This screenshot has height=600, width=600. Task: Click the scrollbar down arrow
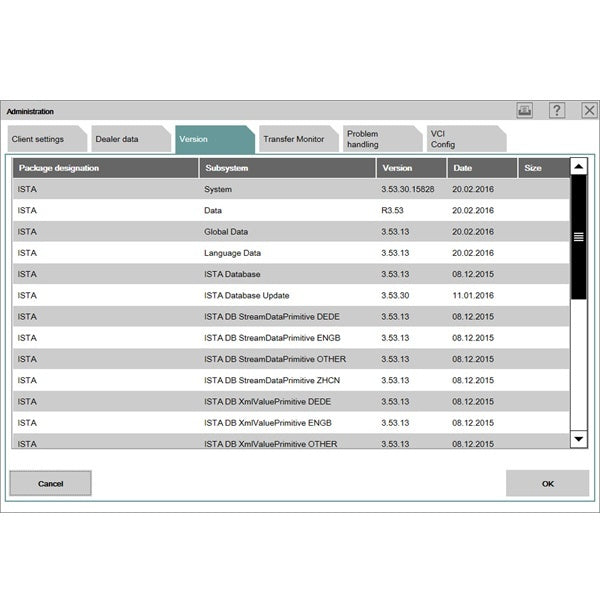coord(579,439)
